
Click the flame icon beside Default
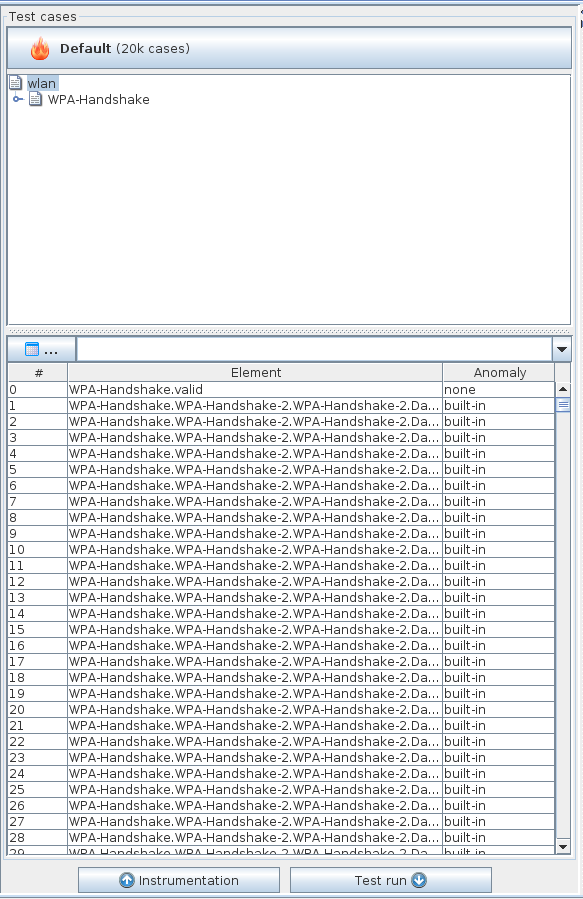(x=40, y=49)
